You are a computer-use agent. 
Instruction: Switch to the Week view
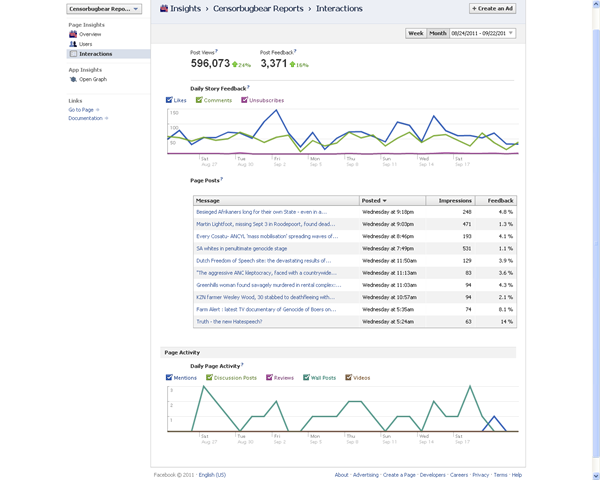(x=416, y=33)
